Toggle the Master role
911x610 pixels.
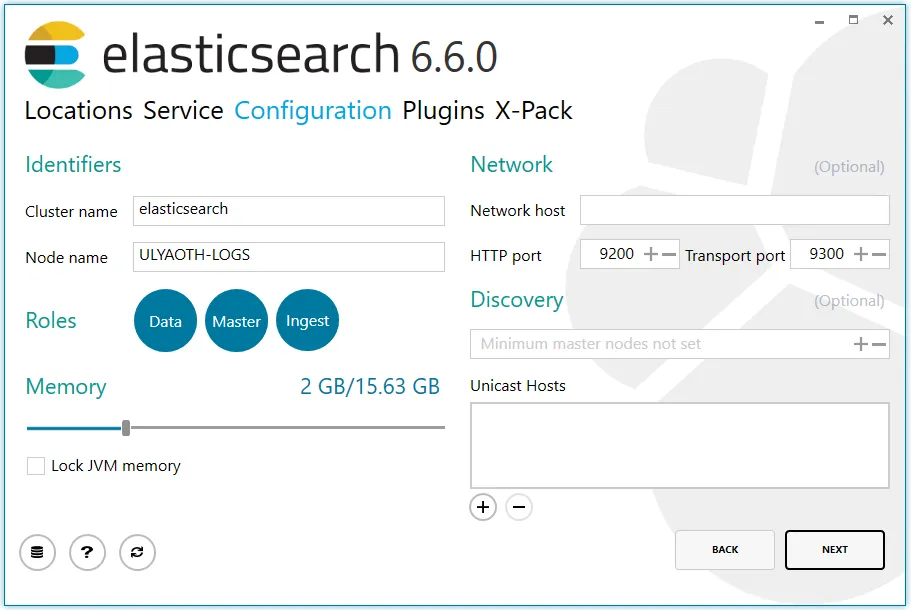236,321
